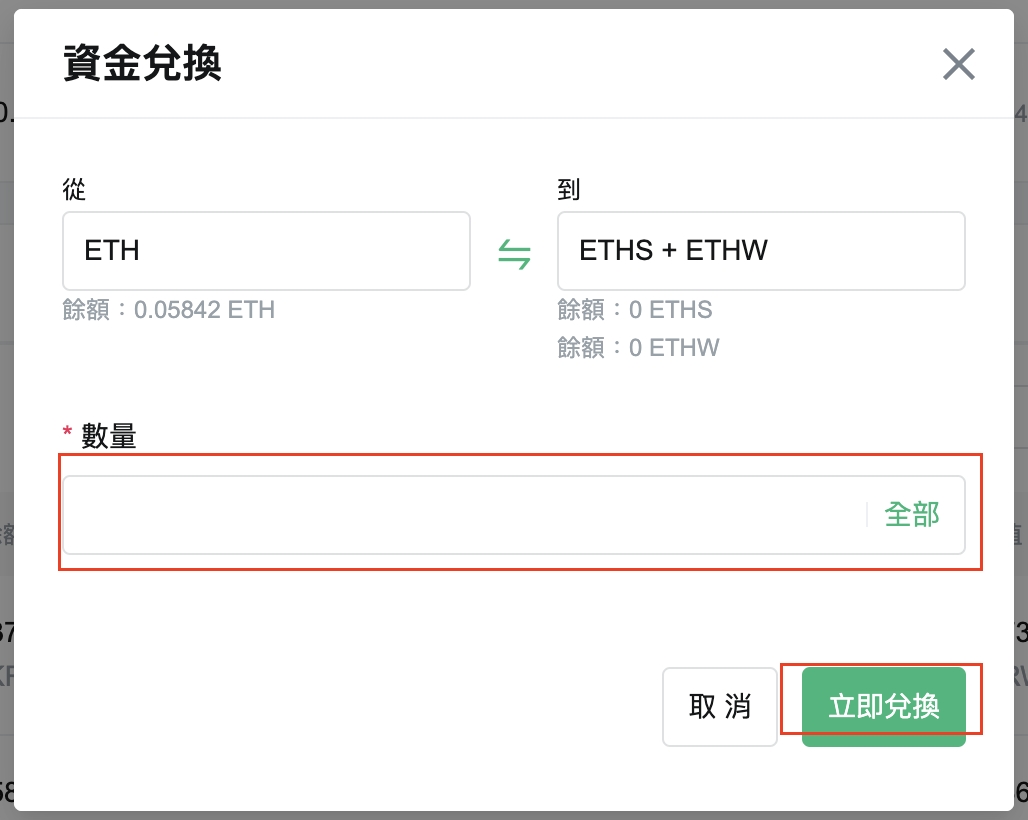
Task: Click the 餘額:0 ETHS balance text
Action: tap(635, 310)
